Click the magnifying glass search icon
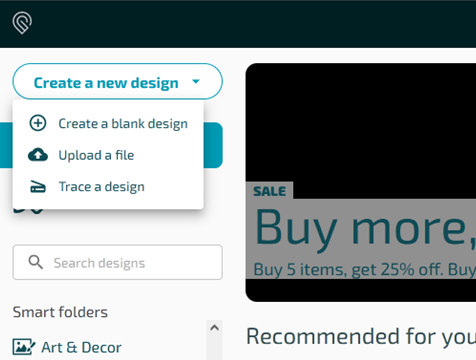Viewport: 476px width, 360px height. click(x=35, y=262)
